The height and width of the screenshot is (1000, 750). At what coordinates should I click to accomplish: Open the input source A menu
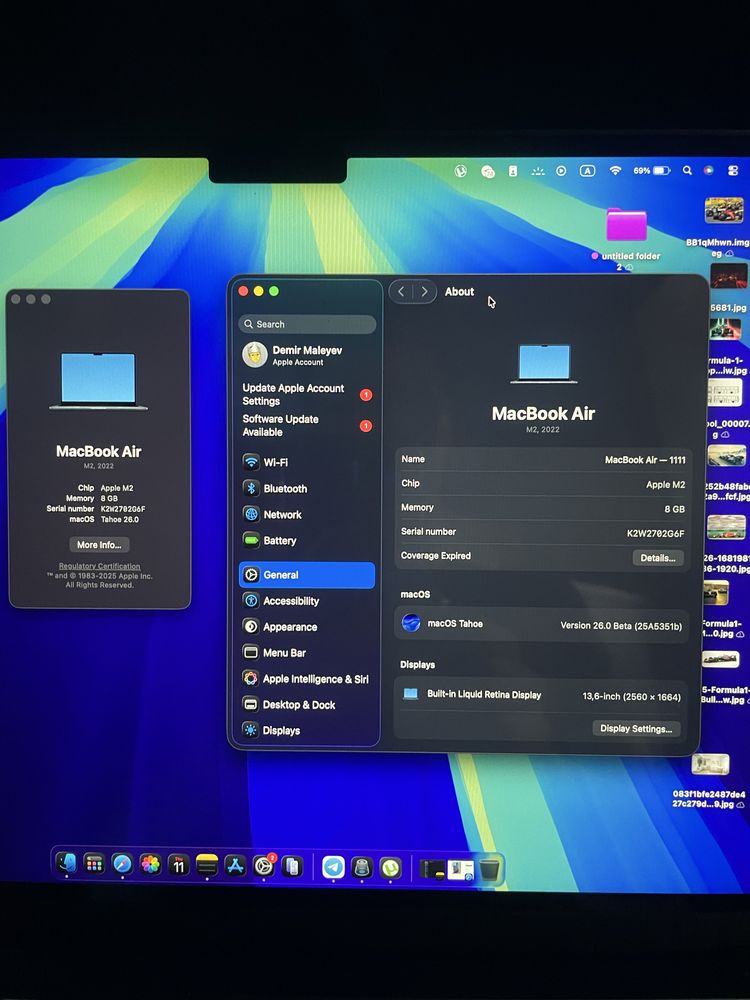[x=587, y=171]
